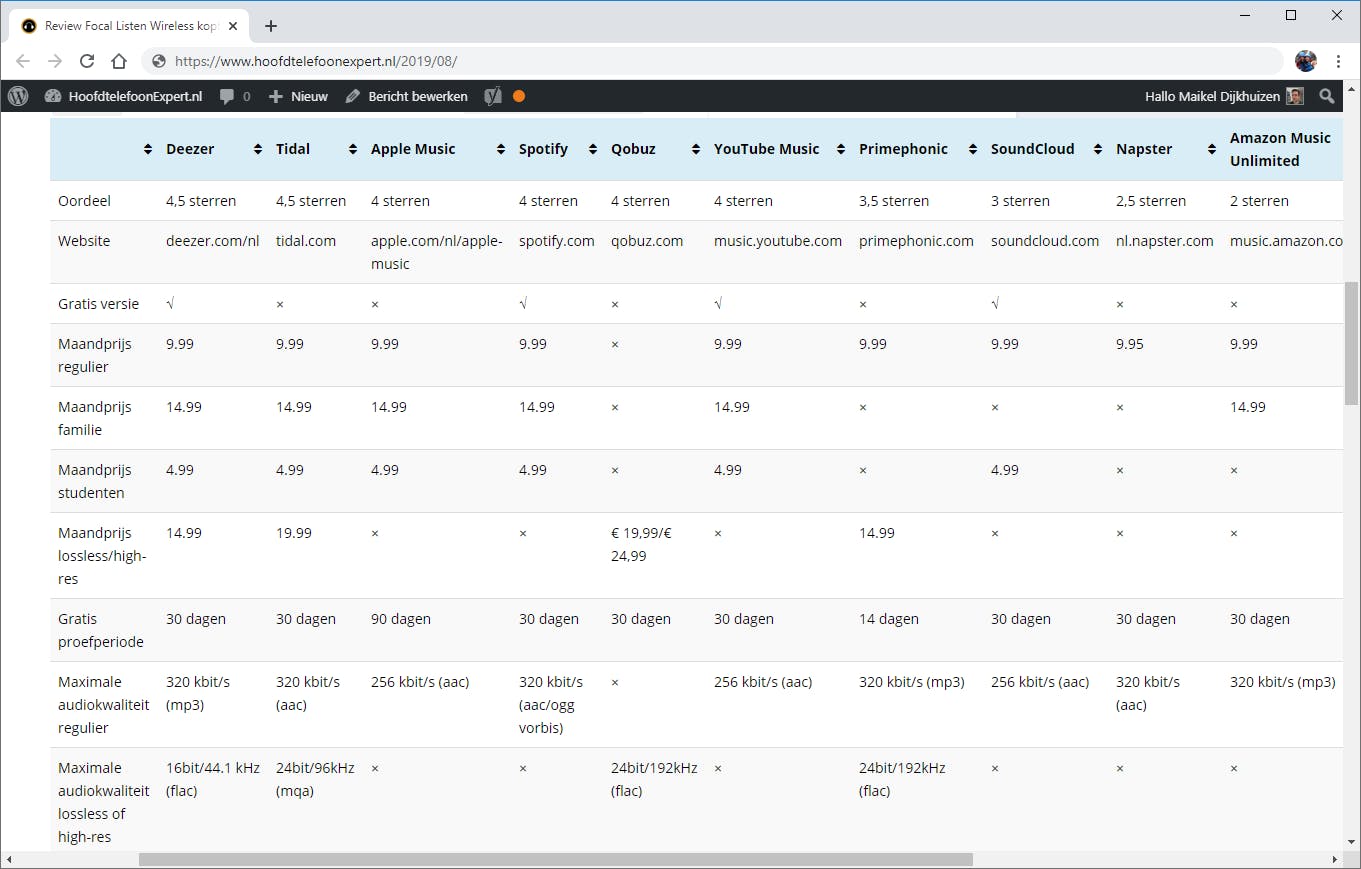Open the Nieuw menu in admin bar
Screen dimensions: 1361x869
point(298,96)
